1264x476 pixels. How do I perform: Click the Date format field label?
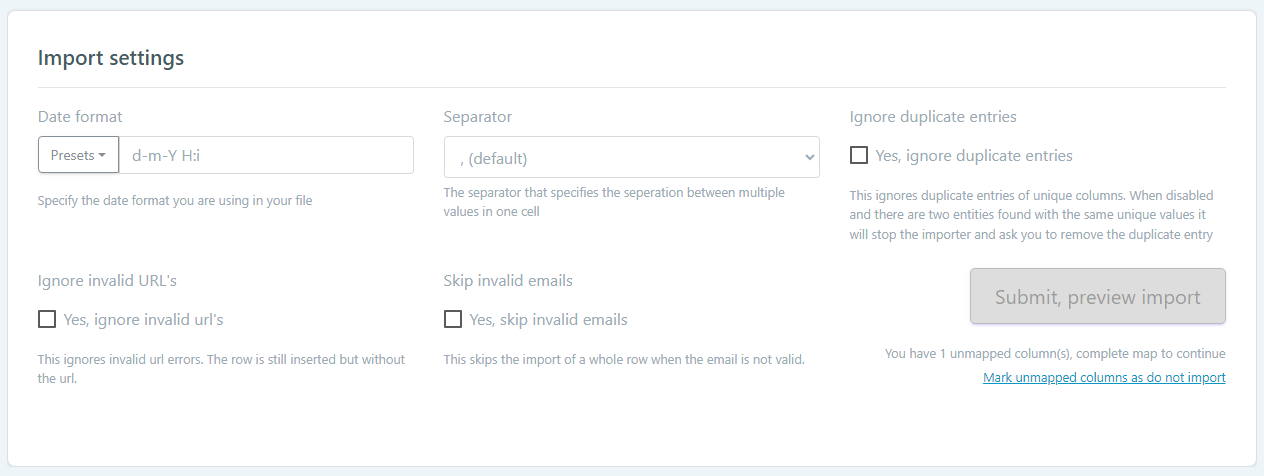pos(80,117)
